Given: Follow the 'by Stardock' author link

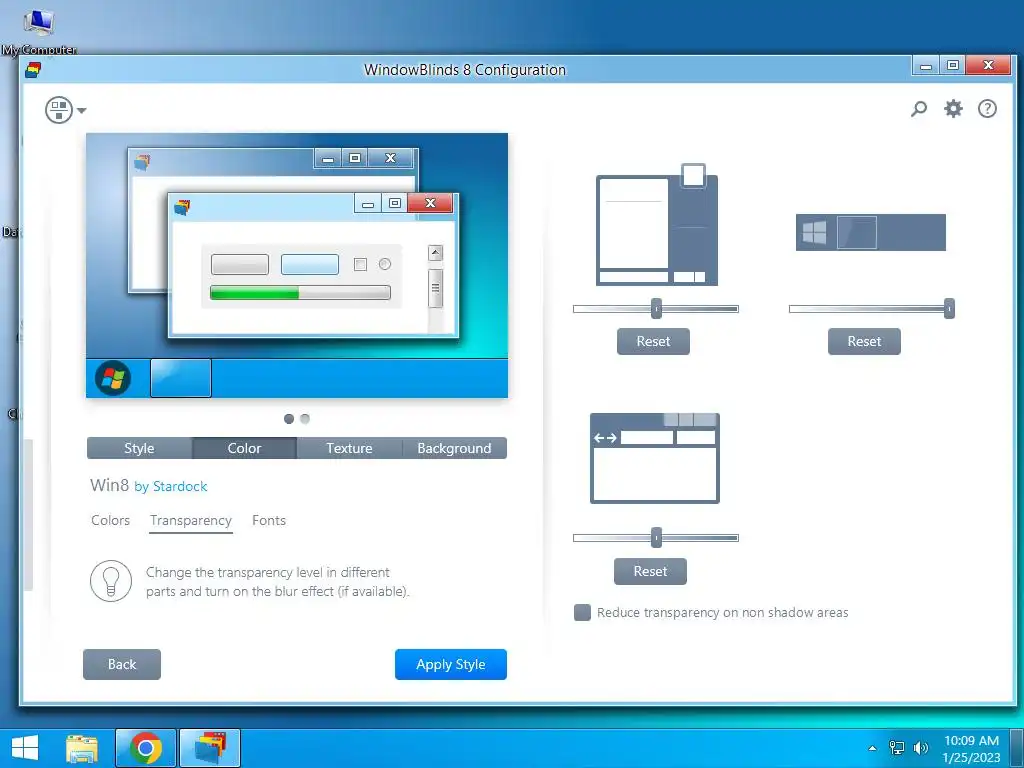Looking at the screenshot, I should pyautogui.click(x=171, y=487).
